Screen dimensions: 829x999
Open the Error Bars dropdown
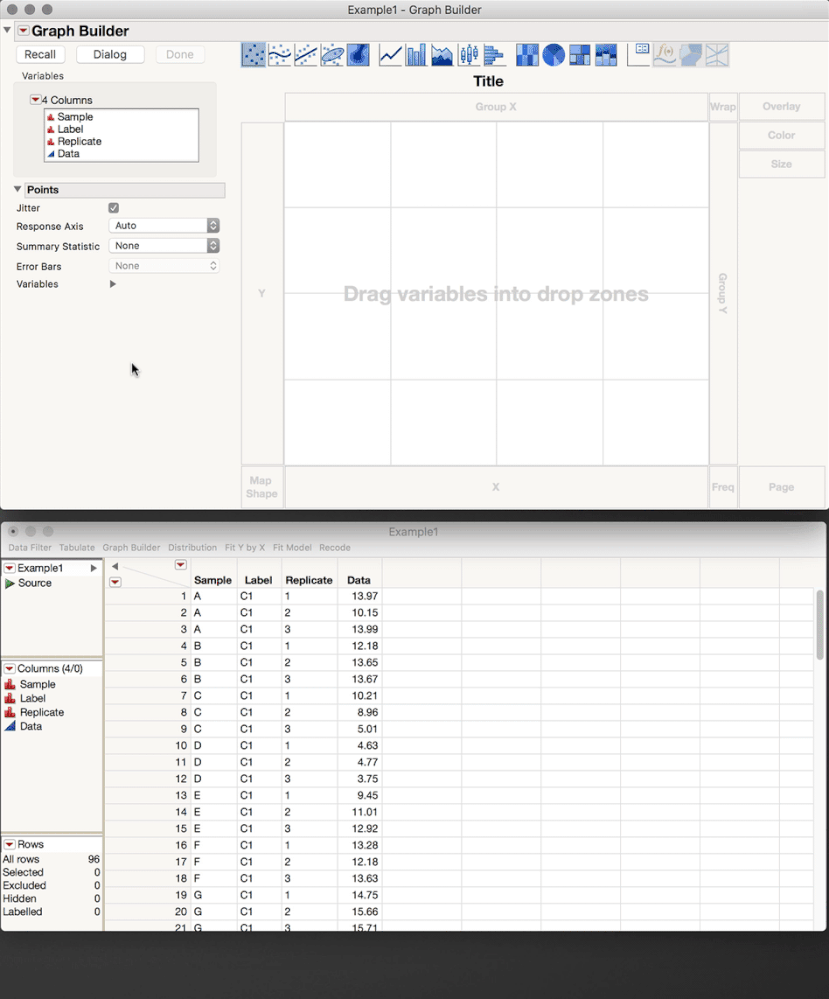click(x=164, y=266)
